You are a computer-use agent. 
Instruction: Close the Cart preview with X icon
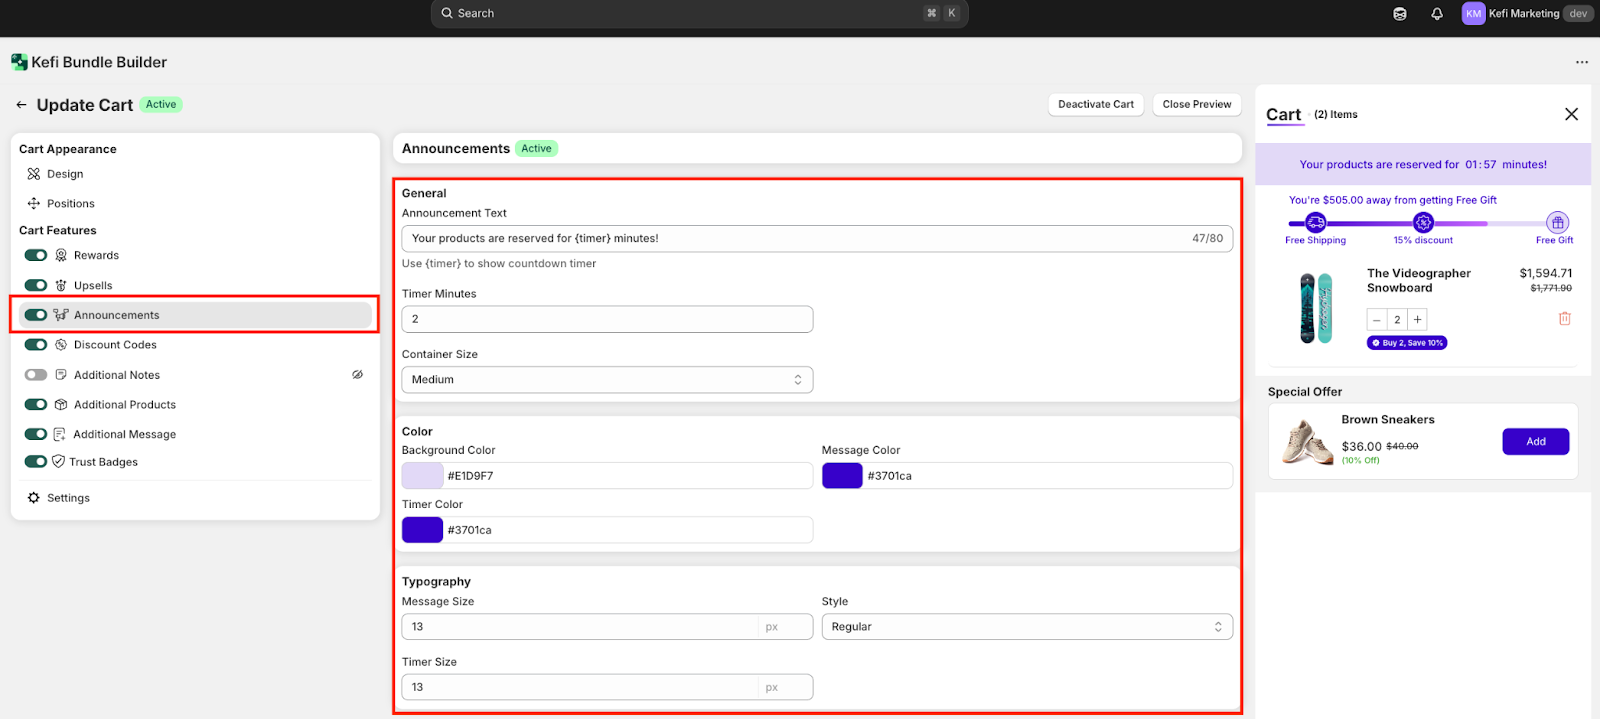[x=1571, y=114]
